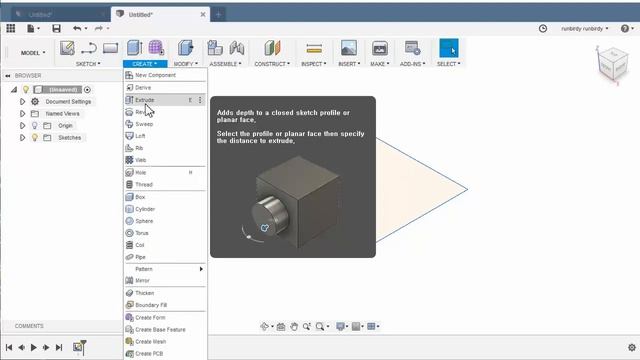Viewport: 640px width, 360px height.
Task: Click the Look At navigation icon
Action: coord(281,327)
